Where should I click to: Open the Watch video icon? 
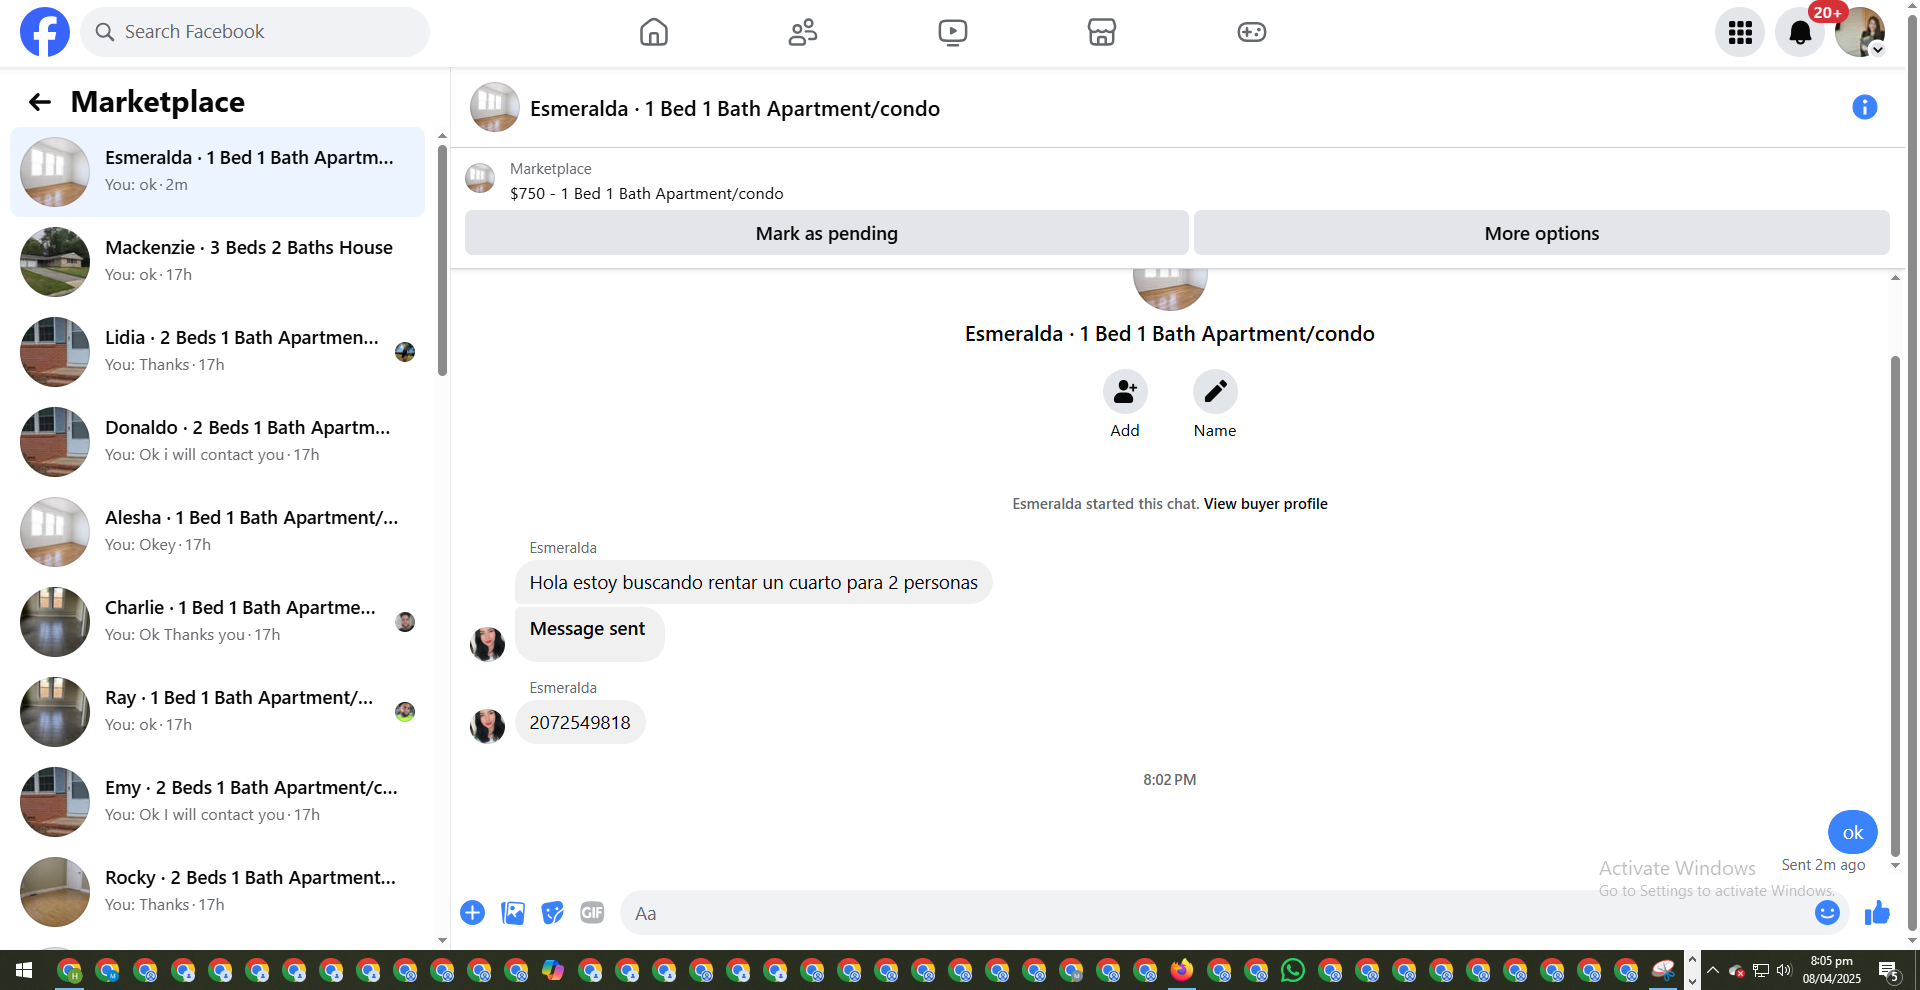(x=953, y=32)
